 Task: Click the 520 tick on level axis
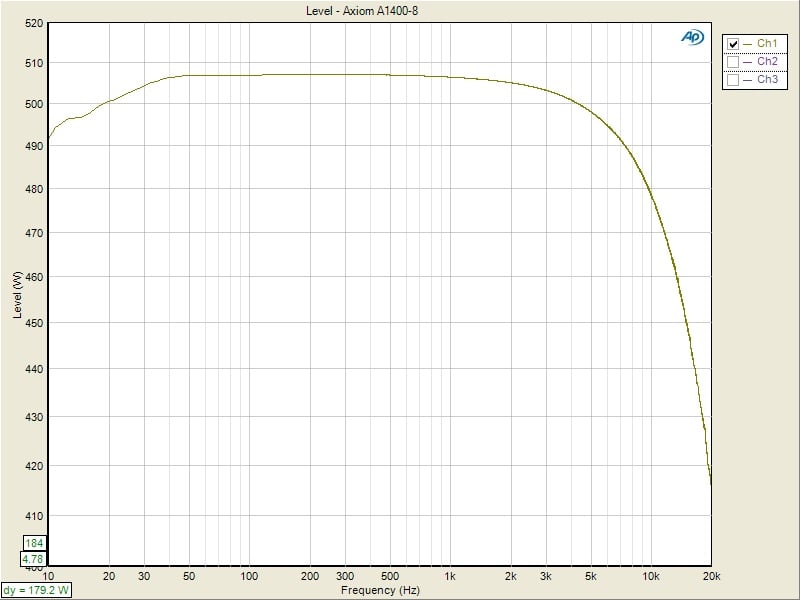click(34, 23)
